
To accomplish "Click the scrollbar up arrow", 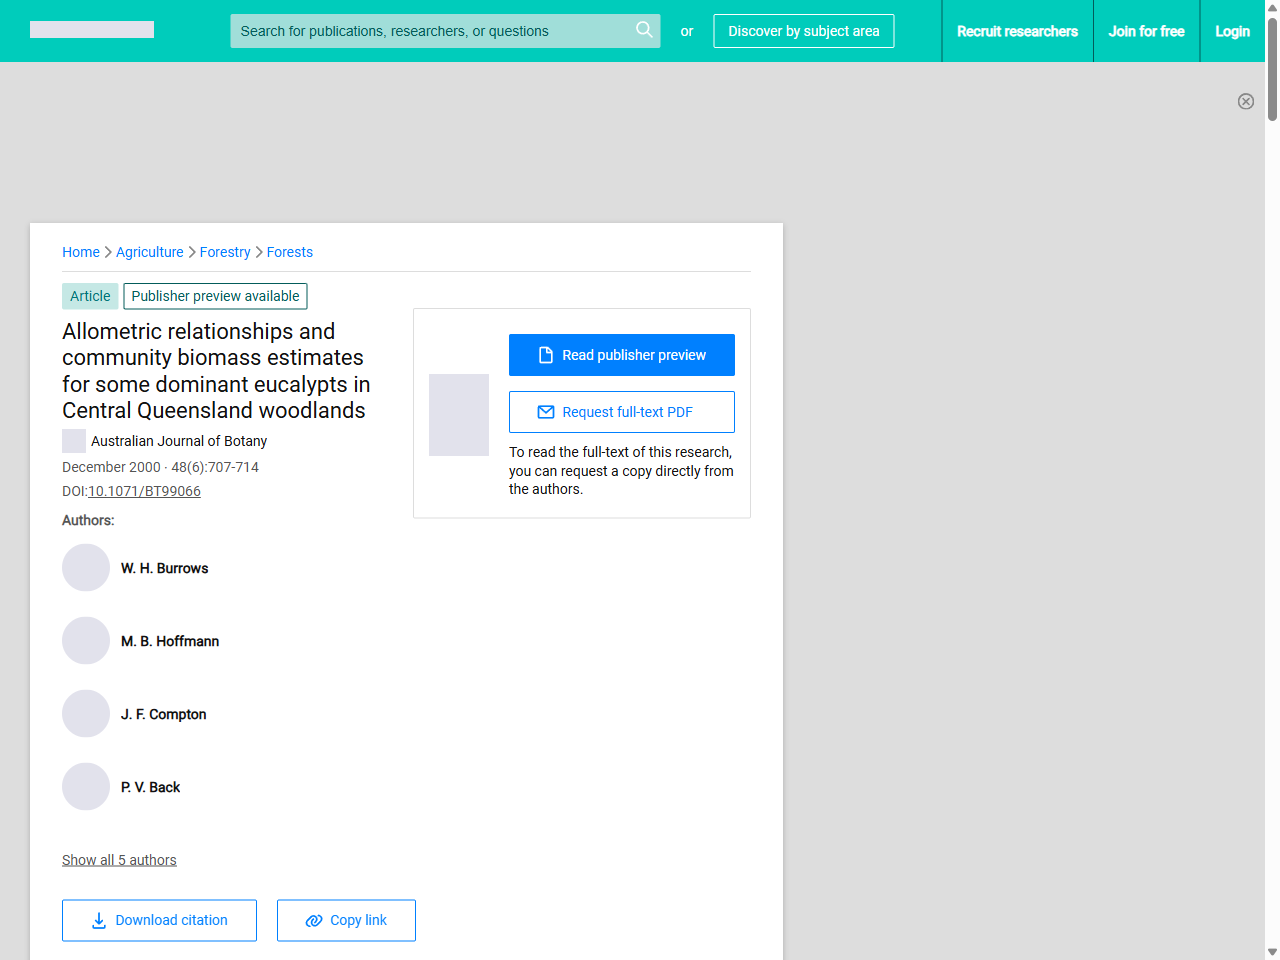I will click(1272, 7).
